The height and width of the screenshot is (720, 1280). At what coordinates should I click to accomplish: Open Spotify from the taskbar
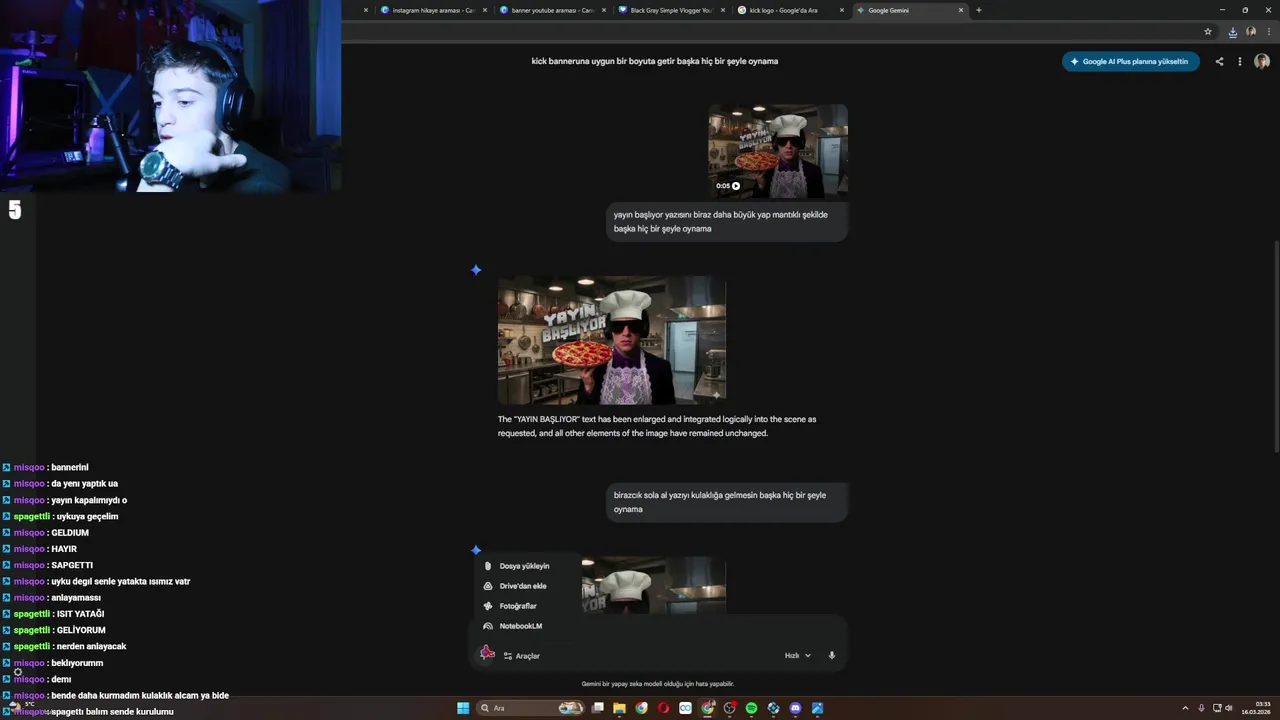pyautogui.click(x=751, y=708)
